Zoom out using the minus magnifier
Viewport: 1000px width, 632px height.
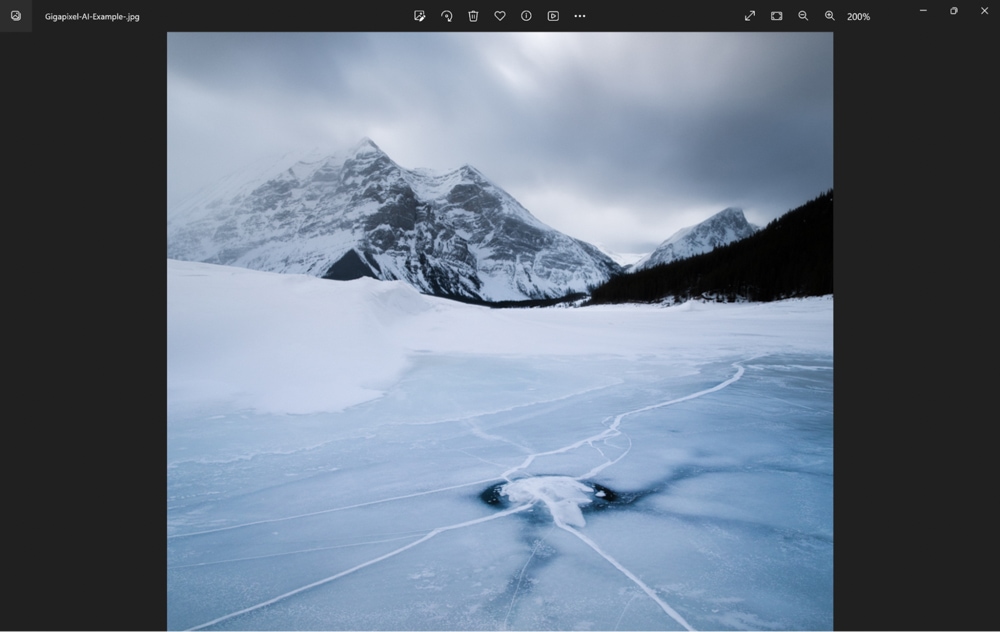point(804,16)
